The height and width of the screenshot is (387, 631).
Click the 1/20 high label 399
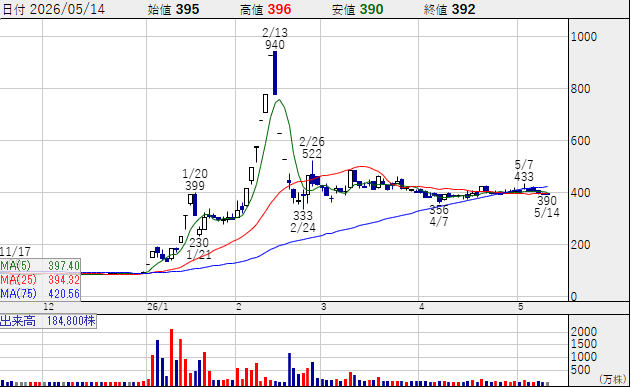195,186
